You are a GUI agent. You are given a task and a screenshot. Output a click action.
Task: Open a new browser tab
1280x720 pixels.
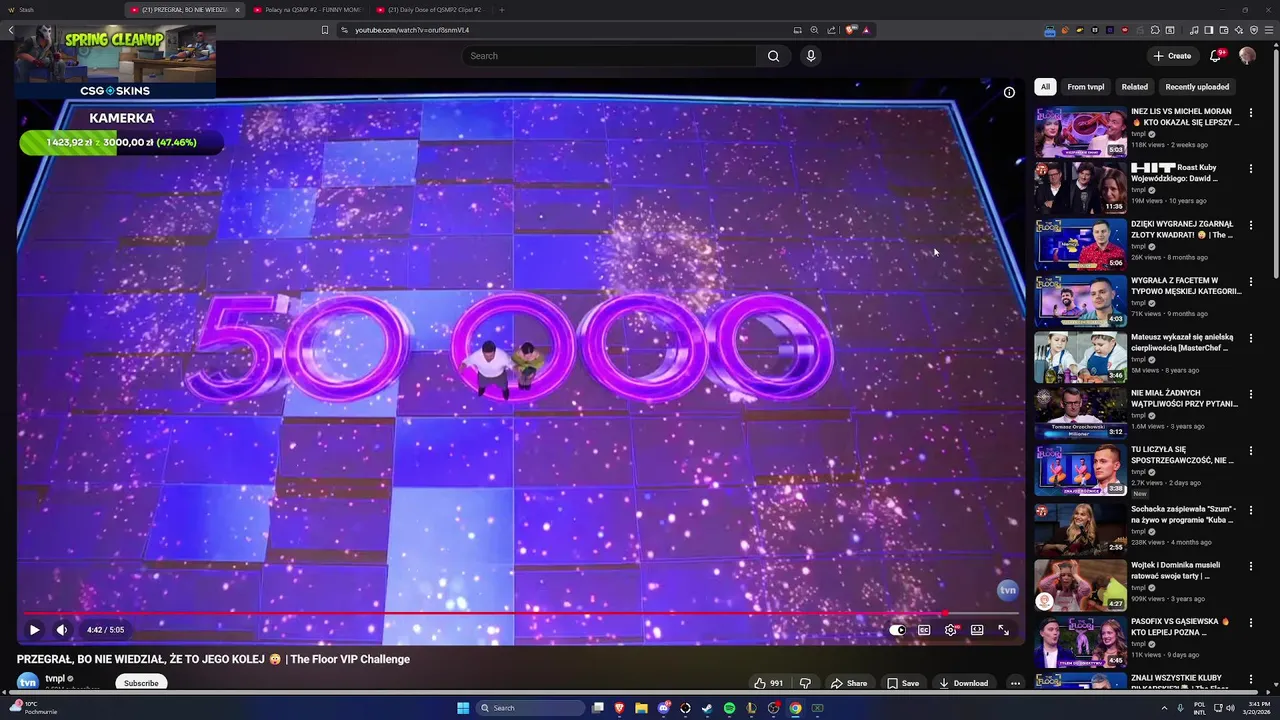click(x=502, y=9)
